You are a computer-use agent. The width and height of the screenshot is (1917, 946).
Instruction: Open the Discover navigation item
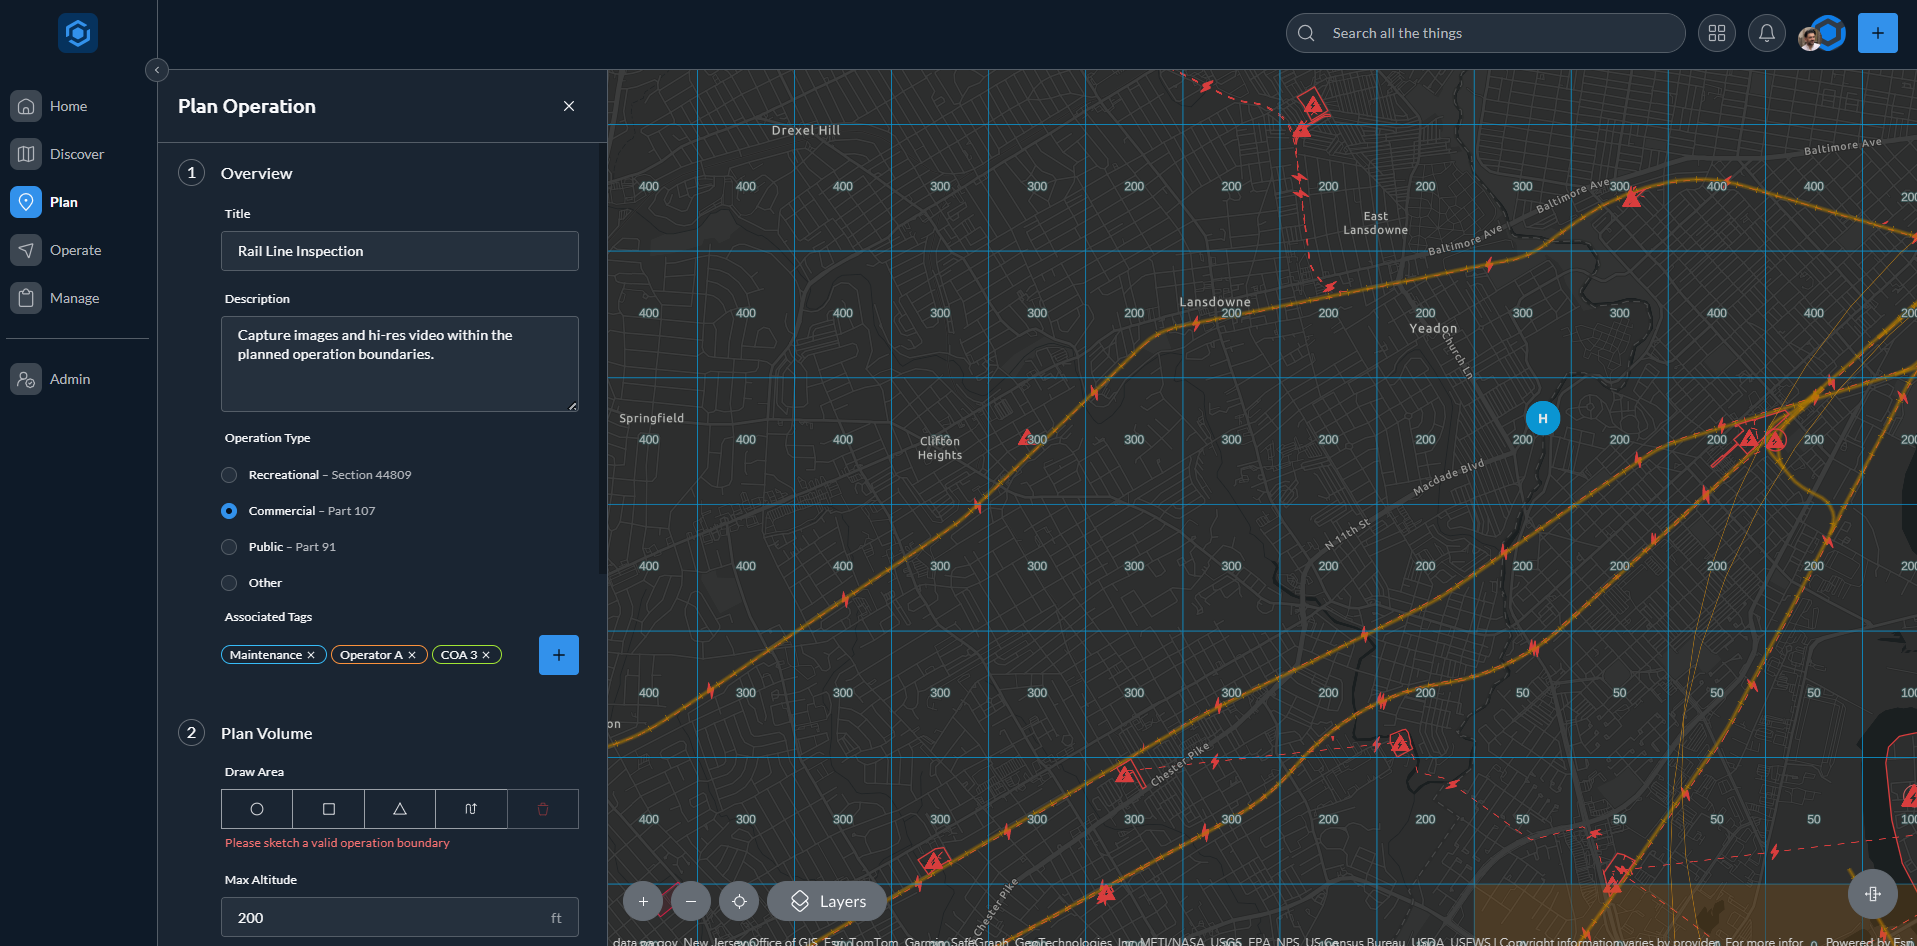78,154
